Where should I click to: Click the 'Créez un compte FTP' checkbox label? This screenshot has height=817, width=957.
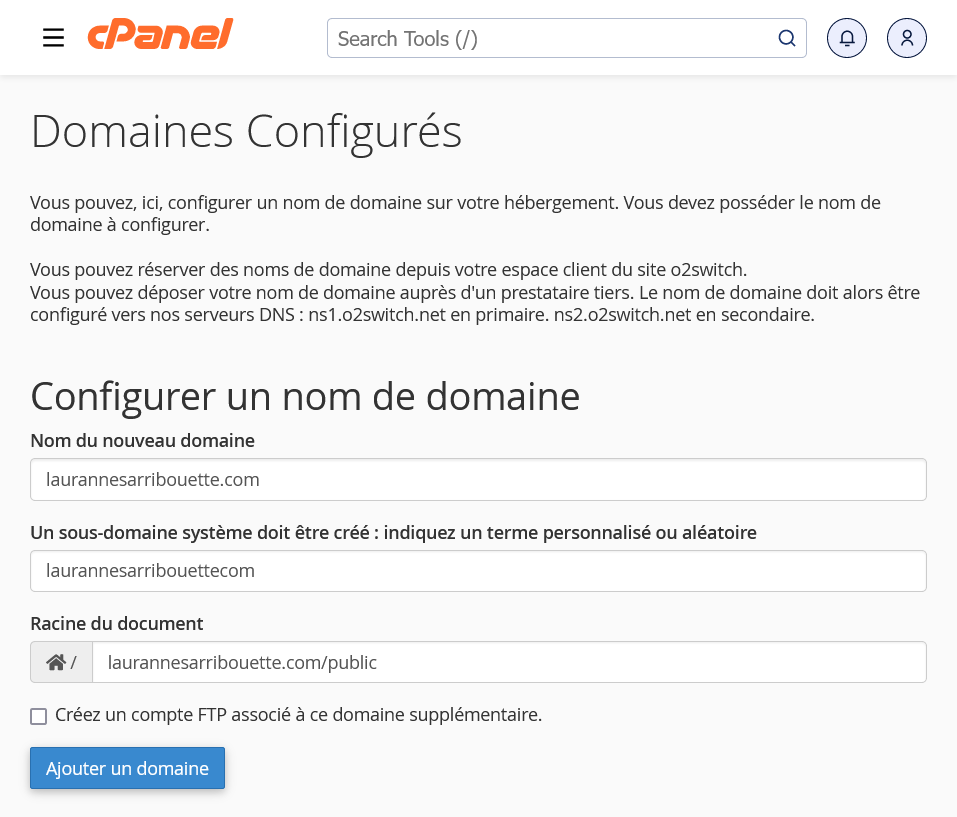(298, 715)
